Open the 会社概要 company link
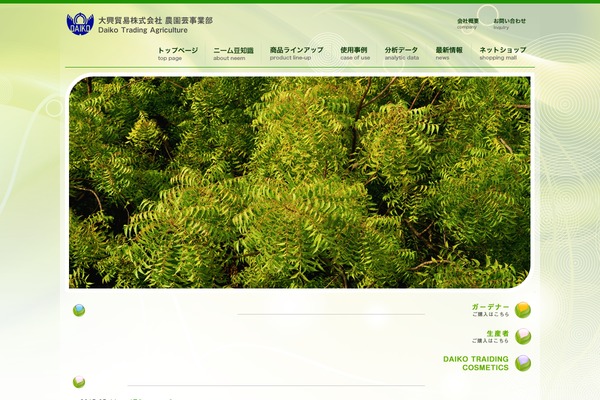The height and width of the screenshot is (400, 600). [x=468, y=24]
